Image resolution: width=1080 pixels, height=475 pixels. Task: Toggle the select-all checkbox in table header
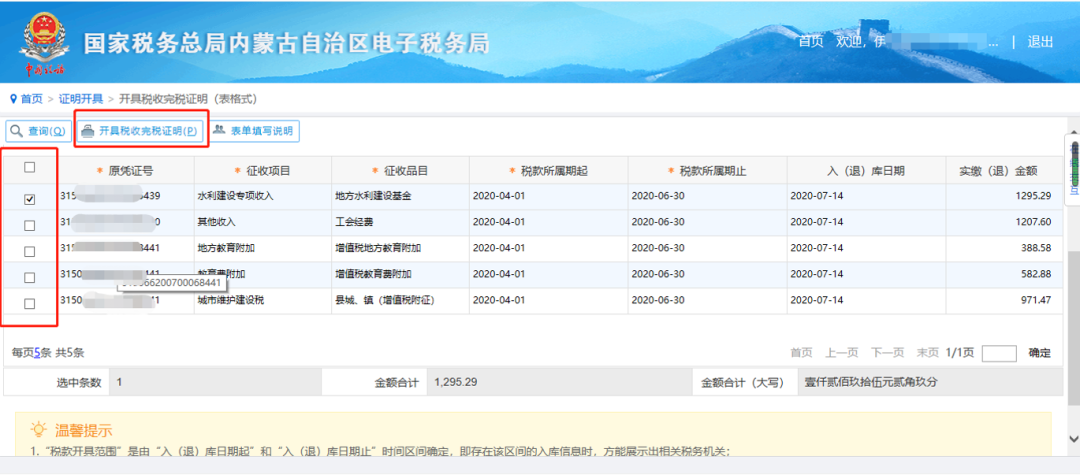(x=30, y=167)
